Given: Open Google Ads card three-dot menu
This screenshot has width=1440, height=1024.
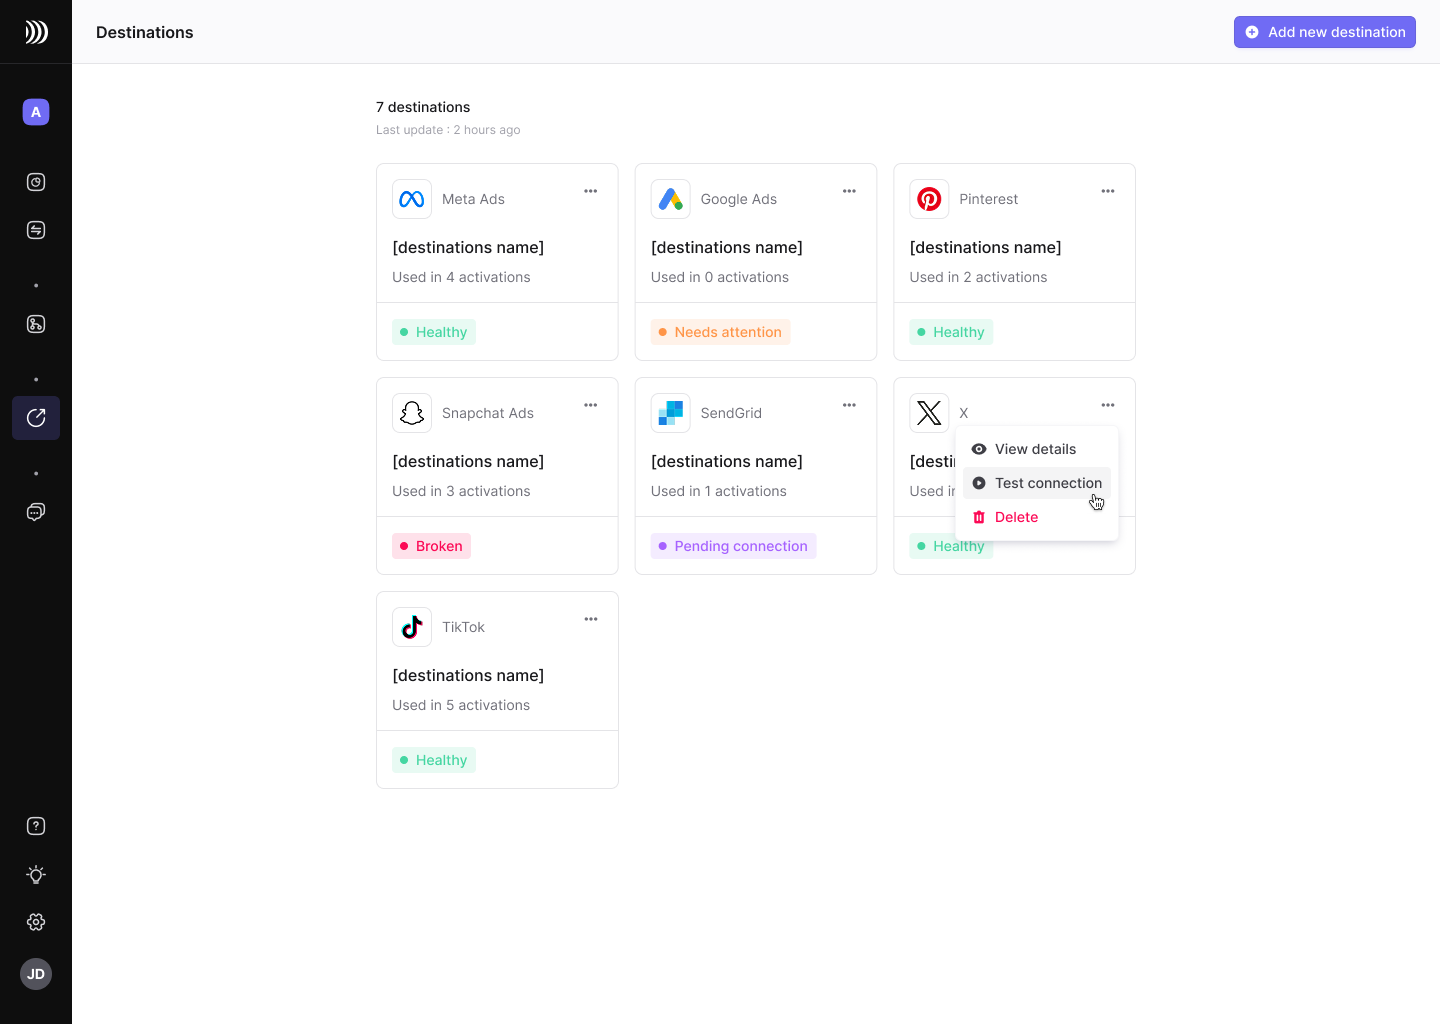Looking at the screenshot, I should (849, 191).
